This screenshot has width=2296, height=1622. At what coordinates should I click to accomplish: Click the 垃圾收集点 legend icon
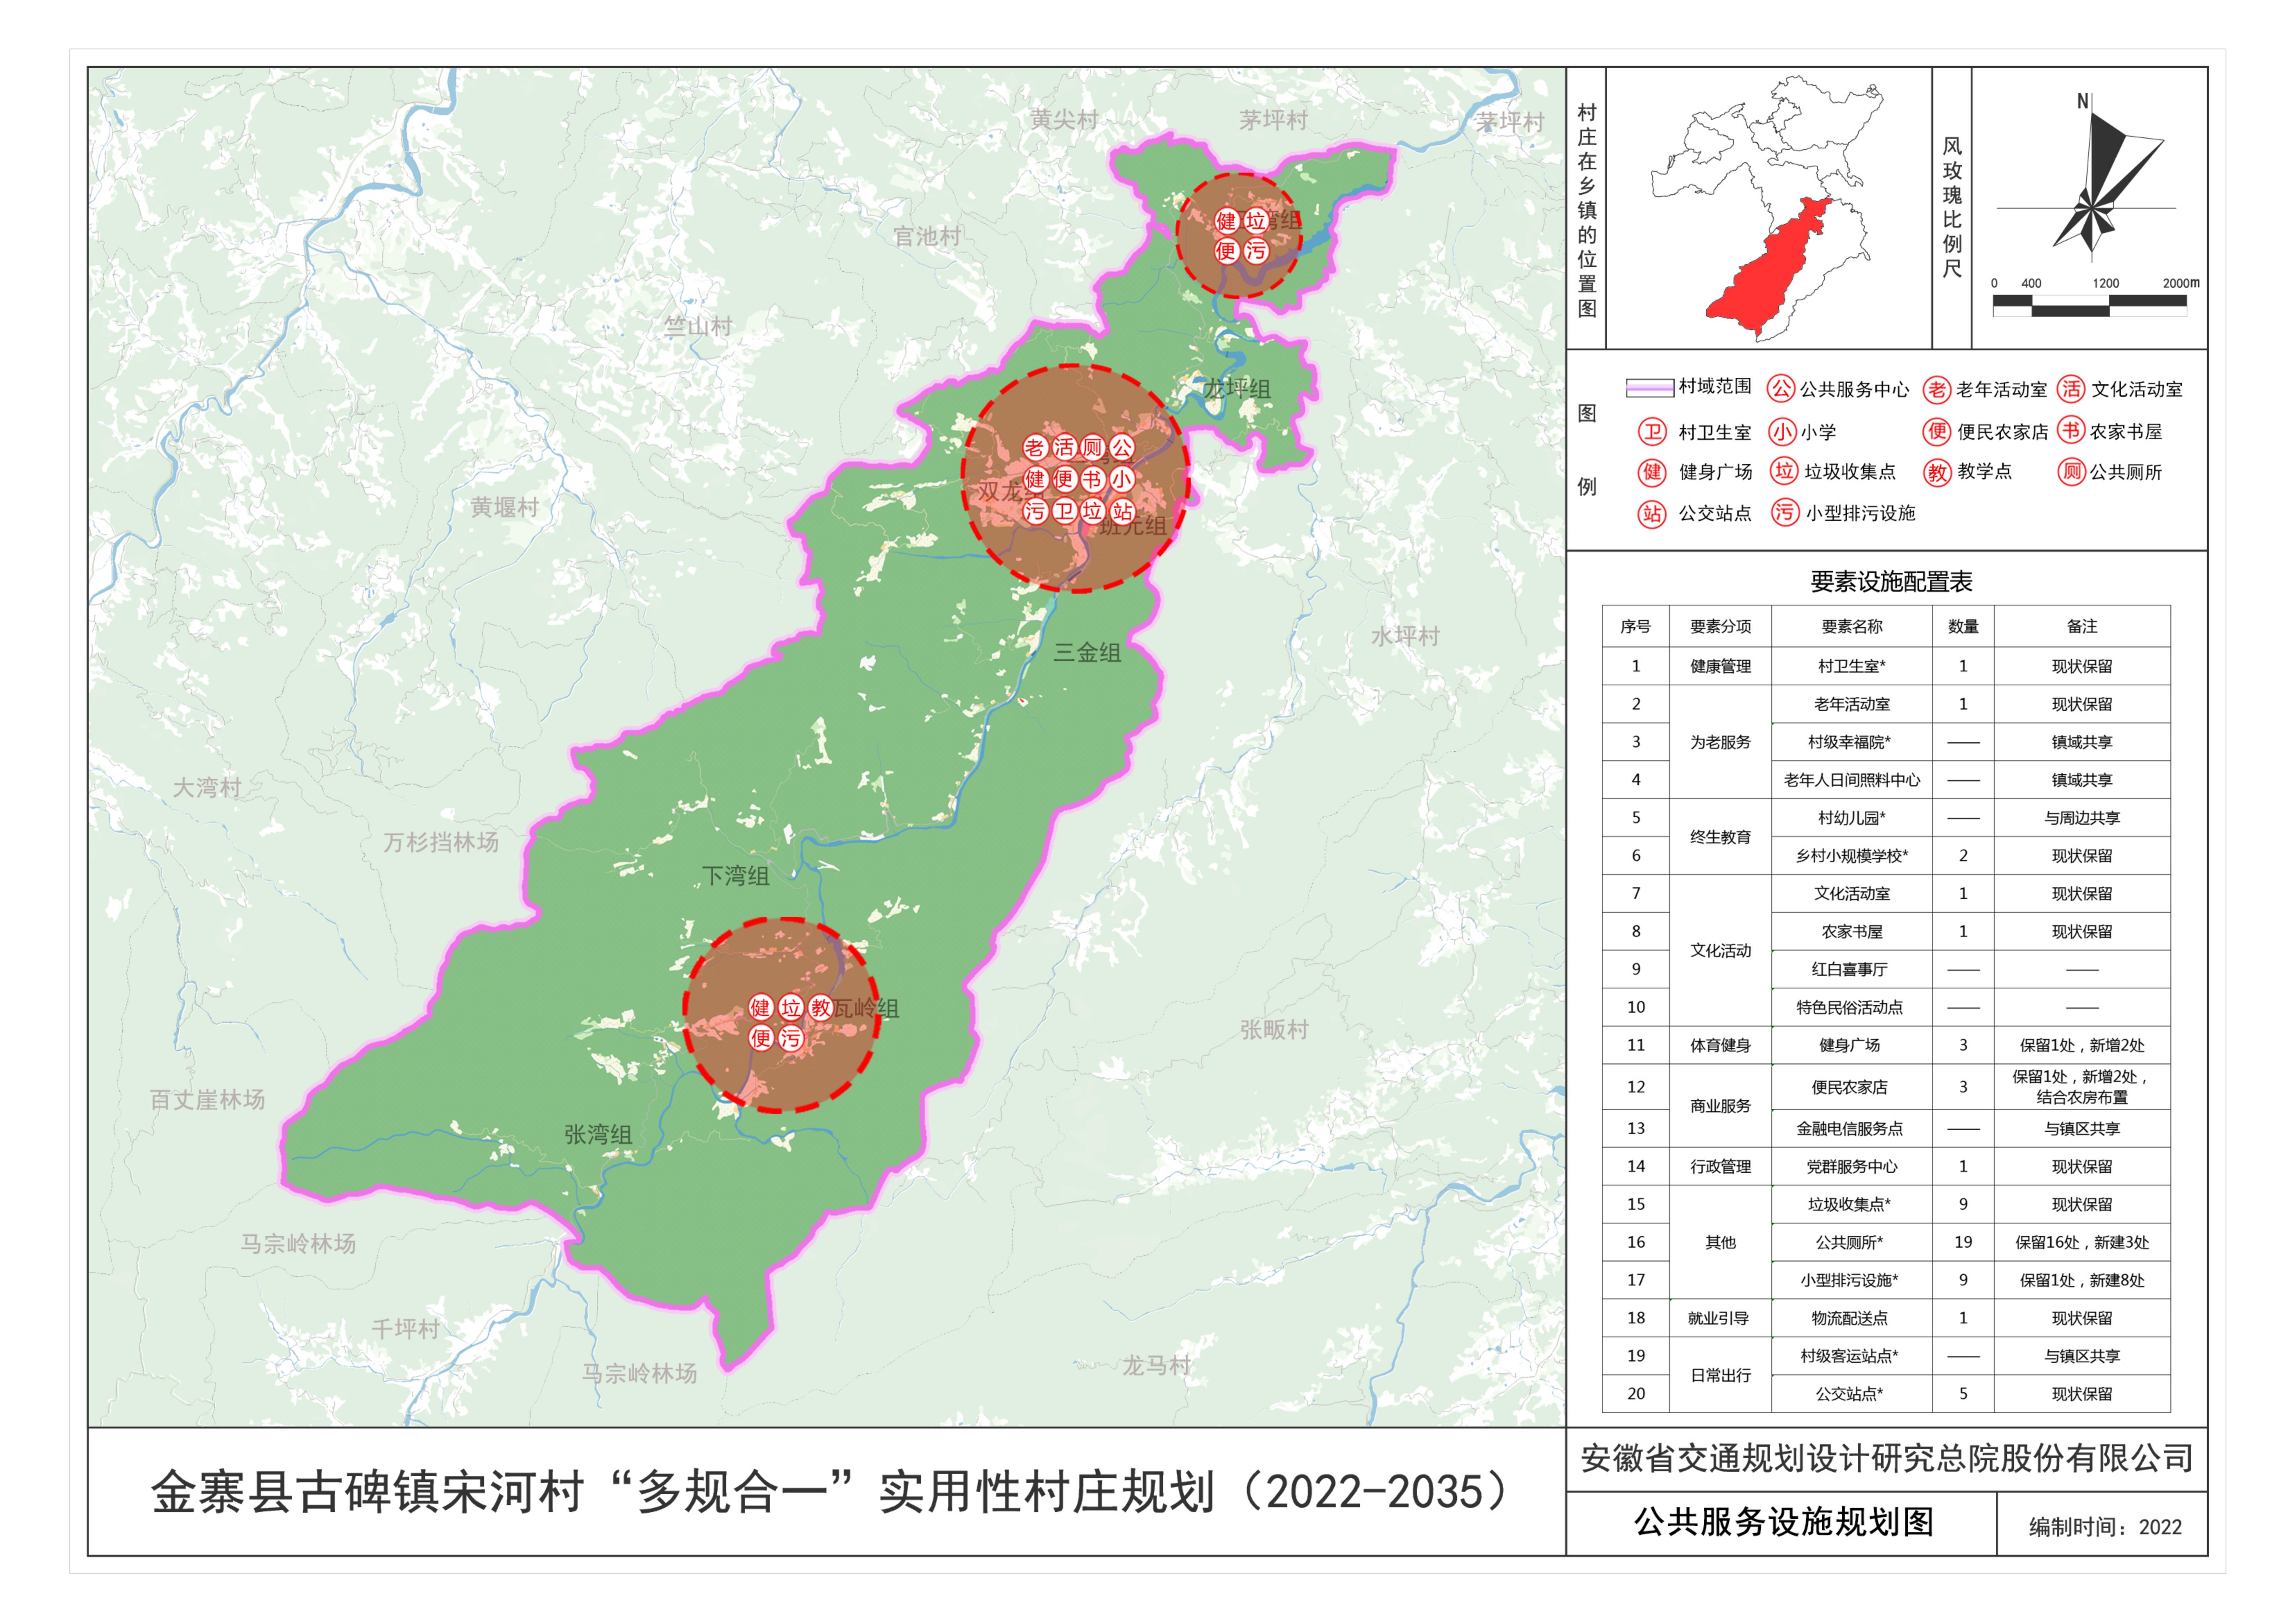point(1784,471)
